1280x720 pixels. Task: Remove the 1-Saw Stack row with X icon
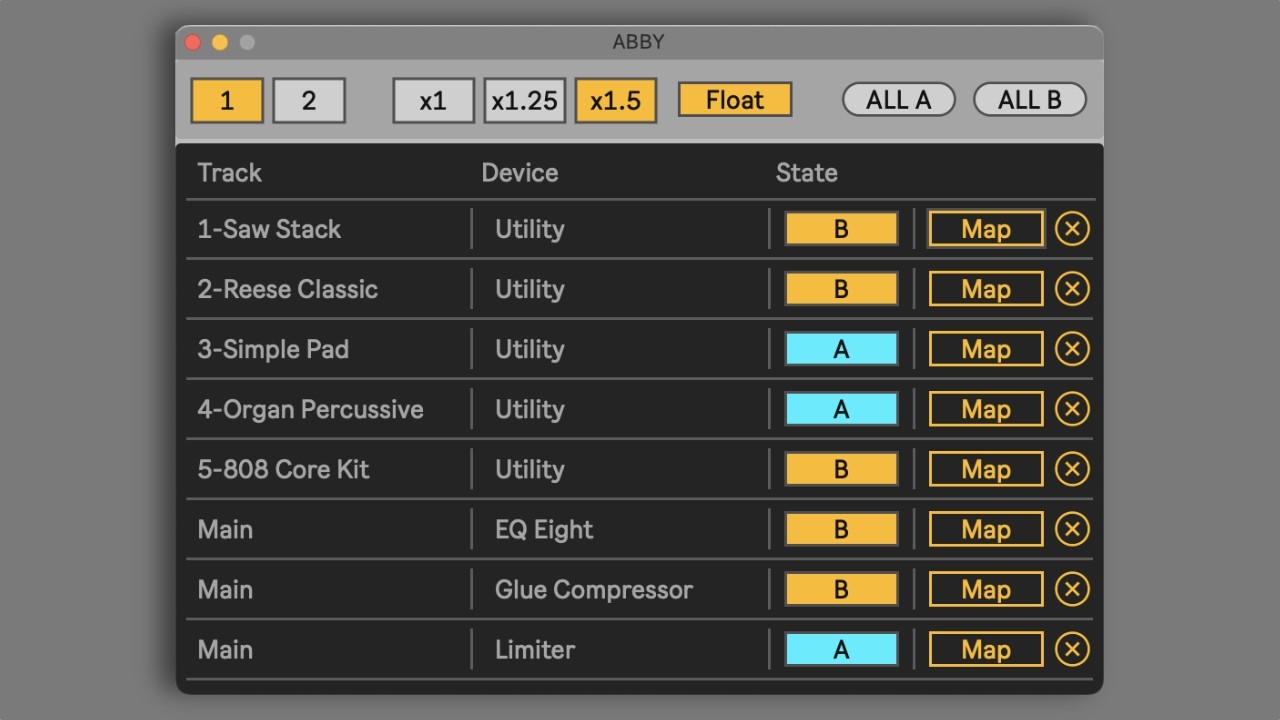point(1072,229)
